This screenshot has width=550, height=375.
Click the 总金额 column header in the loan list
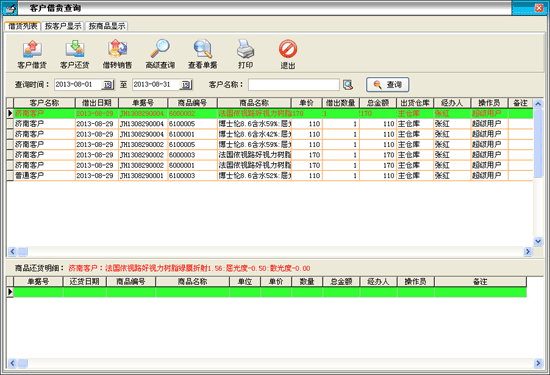tap(378, 103)
